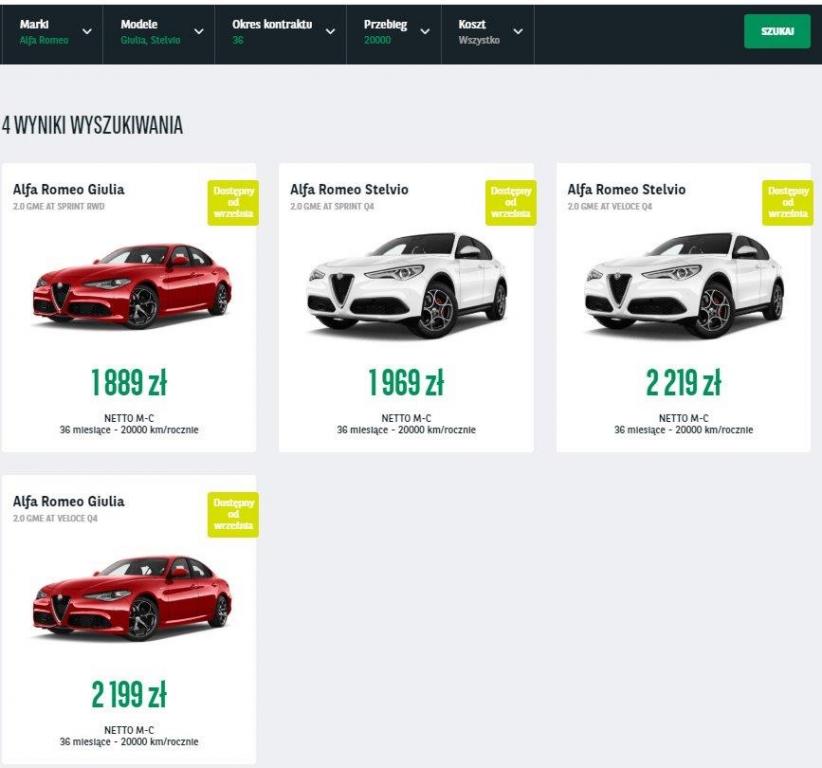Open the white Stelvio Veloce Q4 car image

click(x=684, y=286)
